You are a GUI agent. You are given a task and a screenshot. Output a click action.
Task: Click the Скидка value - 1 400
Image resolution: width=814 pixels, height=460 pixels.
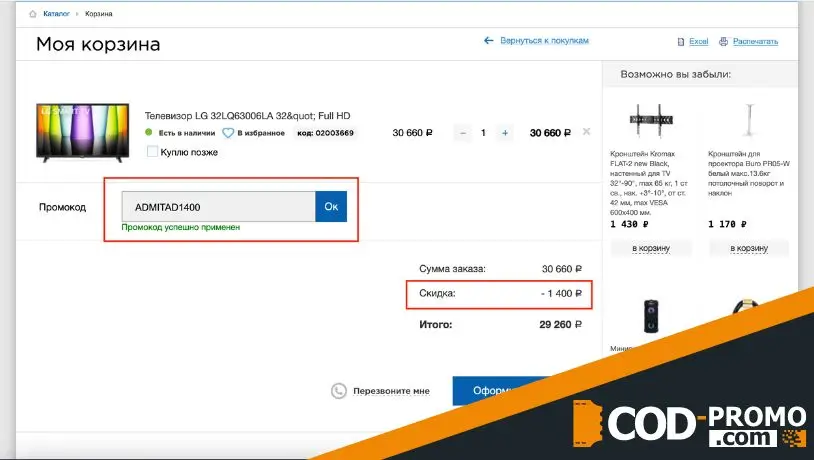561,293
